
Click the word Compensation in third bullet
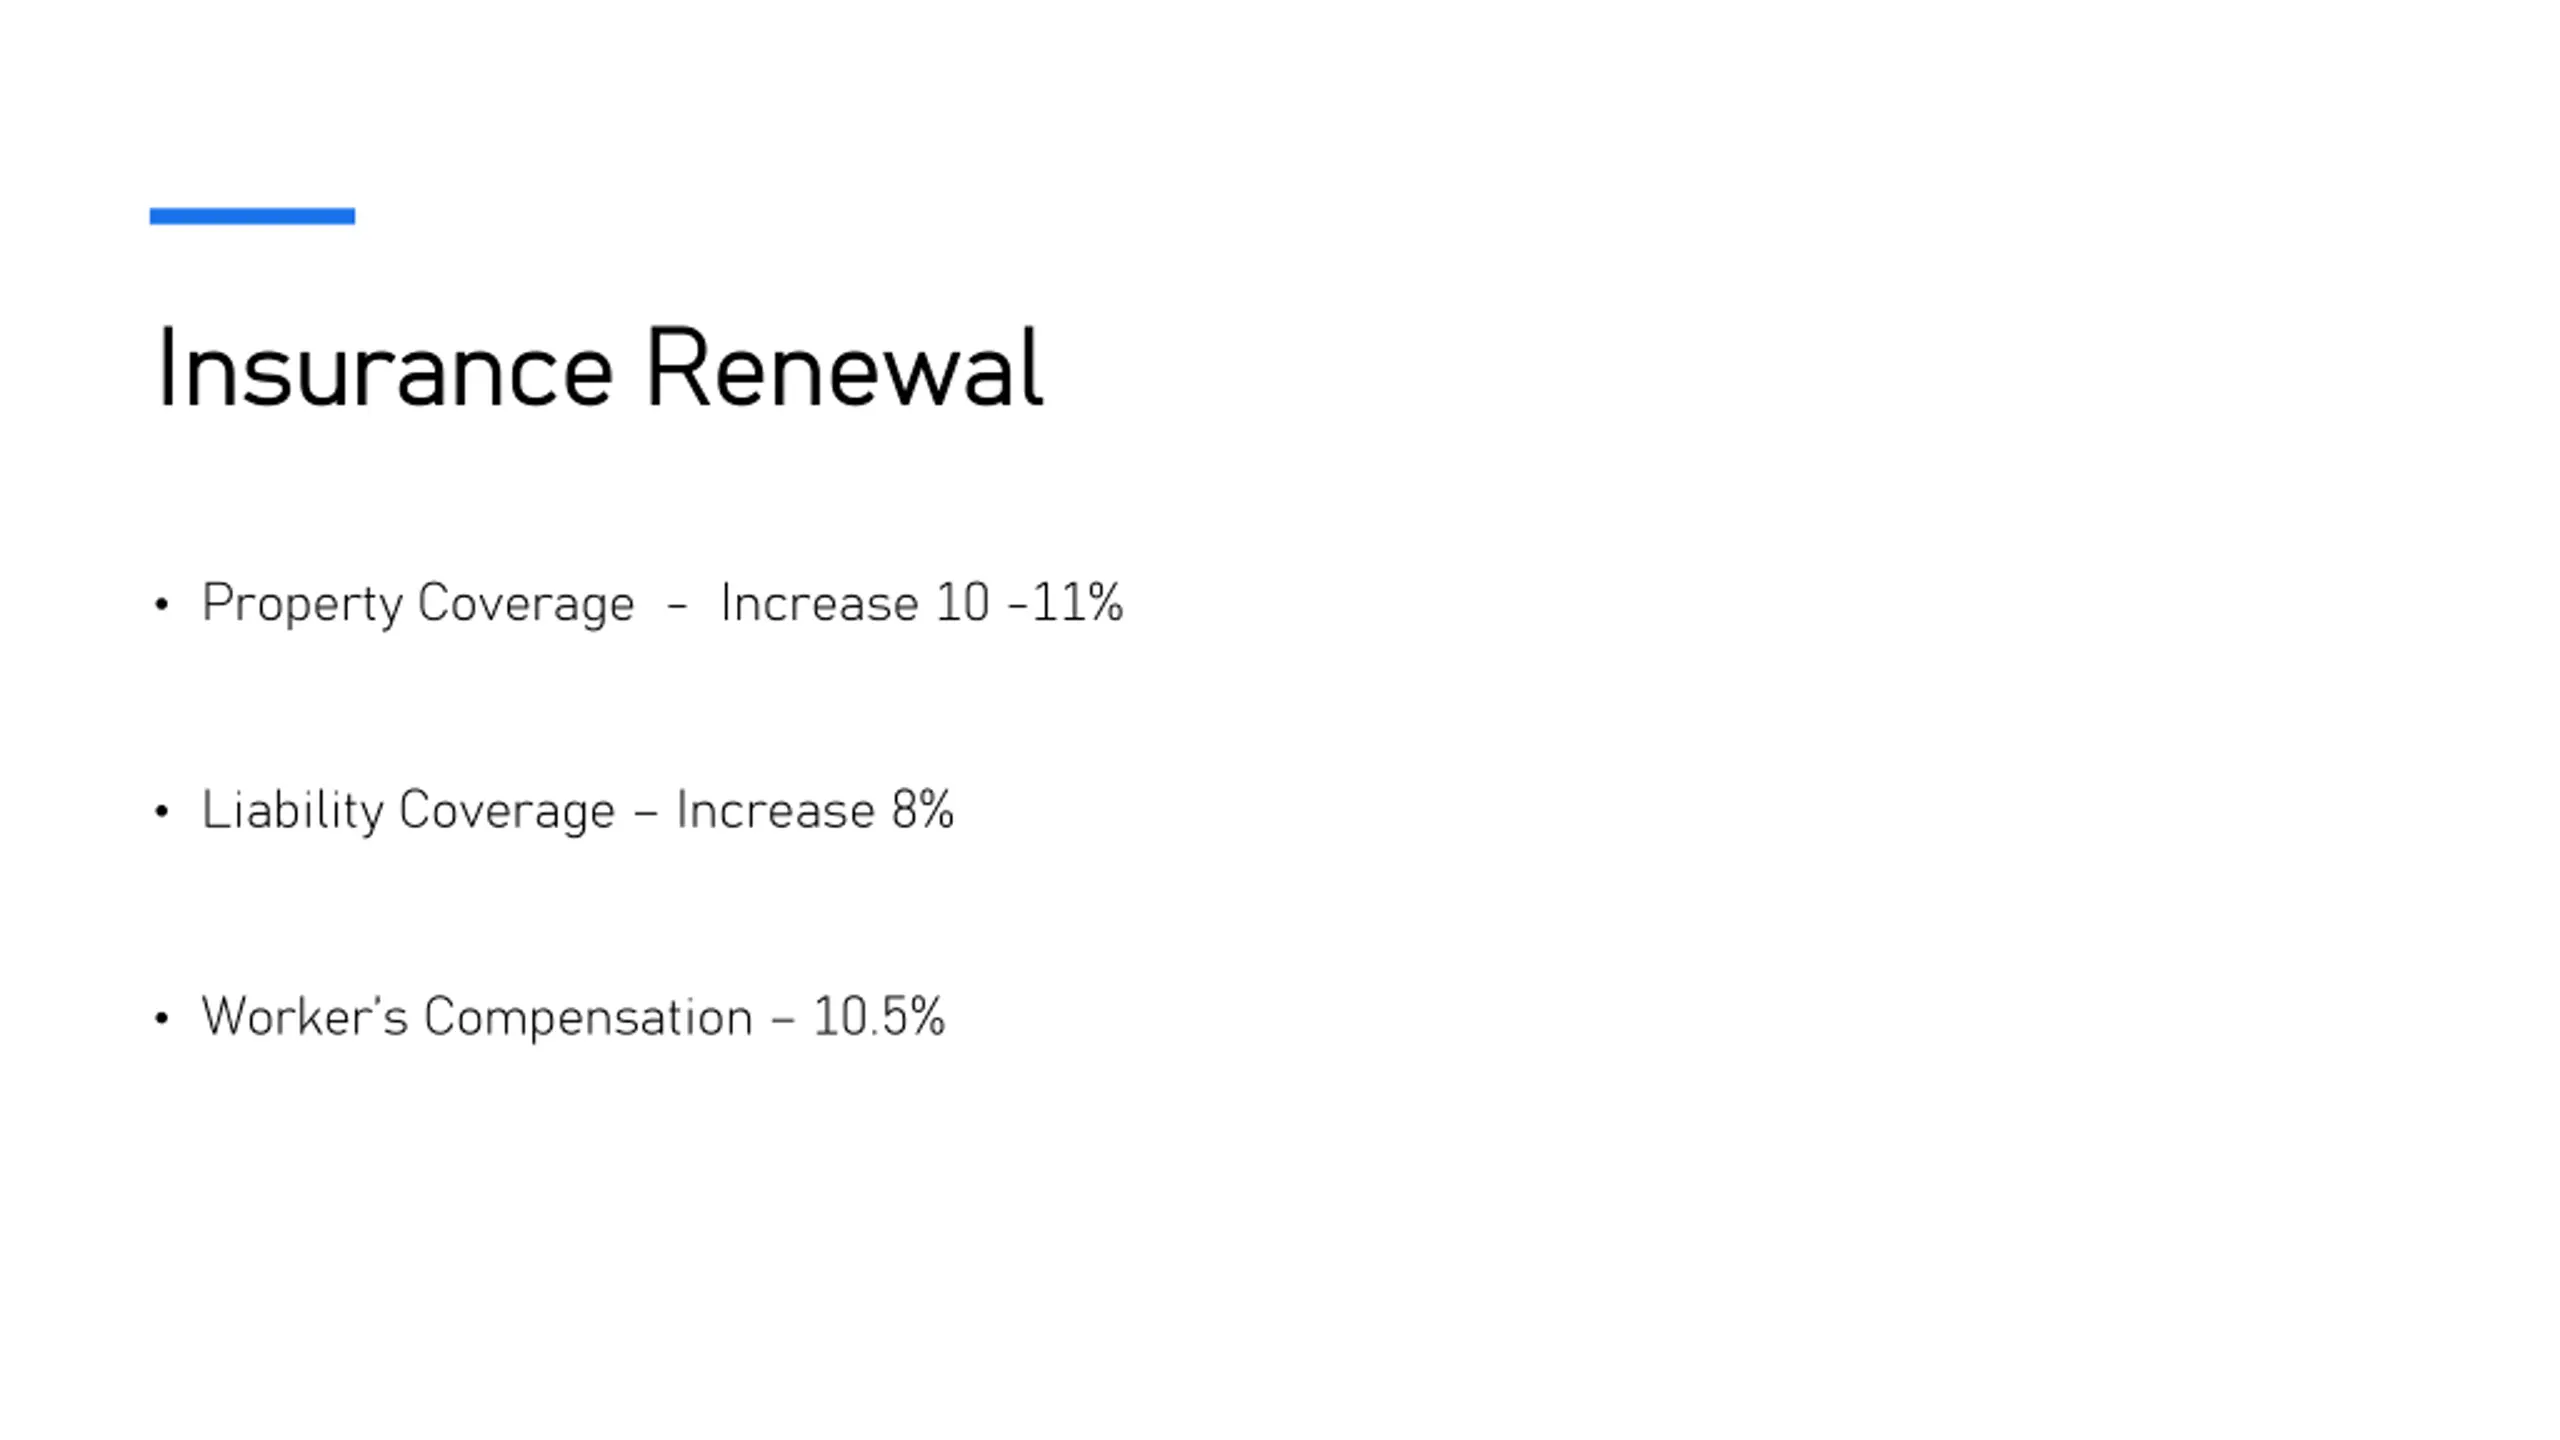(x=588, y=1018)
